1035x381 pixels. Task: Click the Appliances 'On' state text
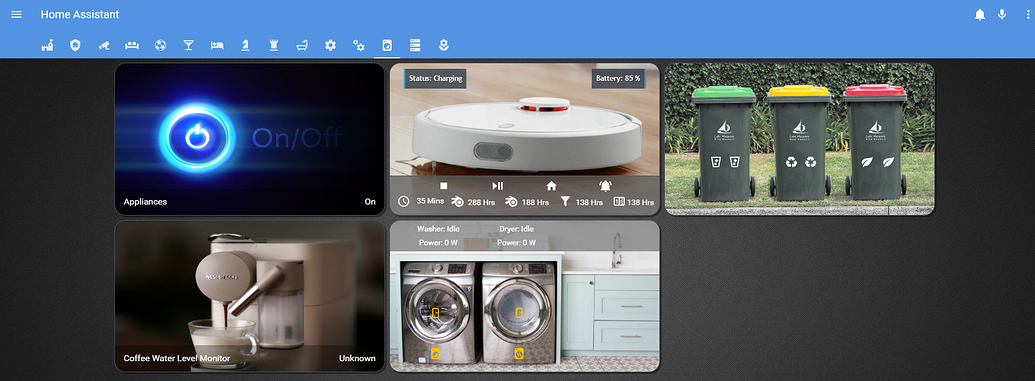coord(370,201)
